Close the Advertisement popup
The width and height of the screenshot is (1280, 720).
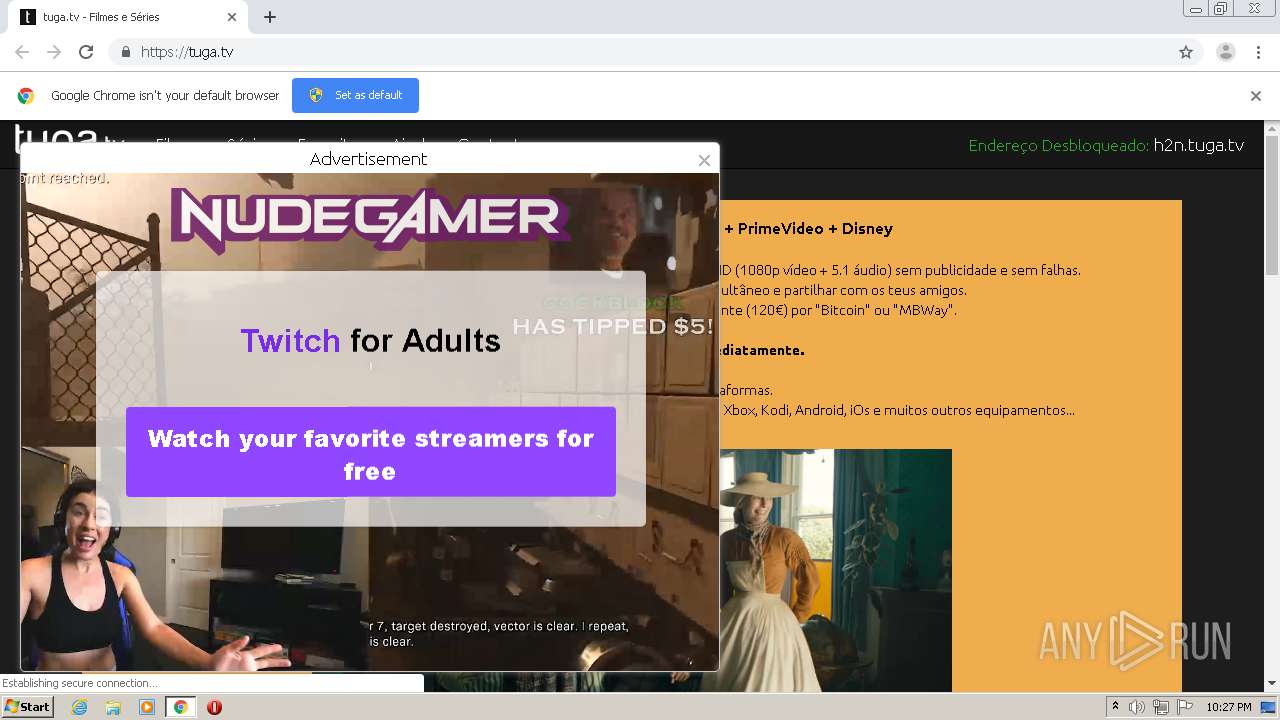coord(704,160)
